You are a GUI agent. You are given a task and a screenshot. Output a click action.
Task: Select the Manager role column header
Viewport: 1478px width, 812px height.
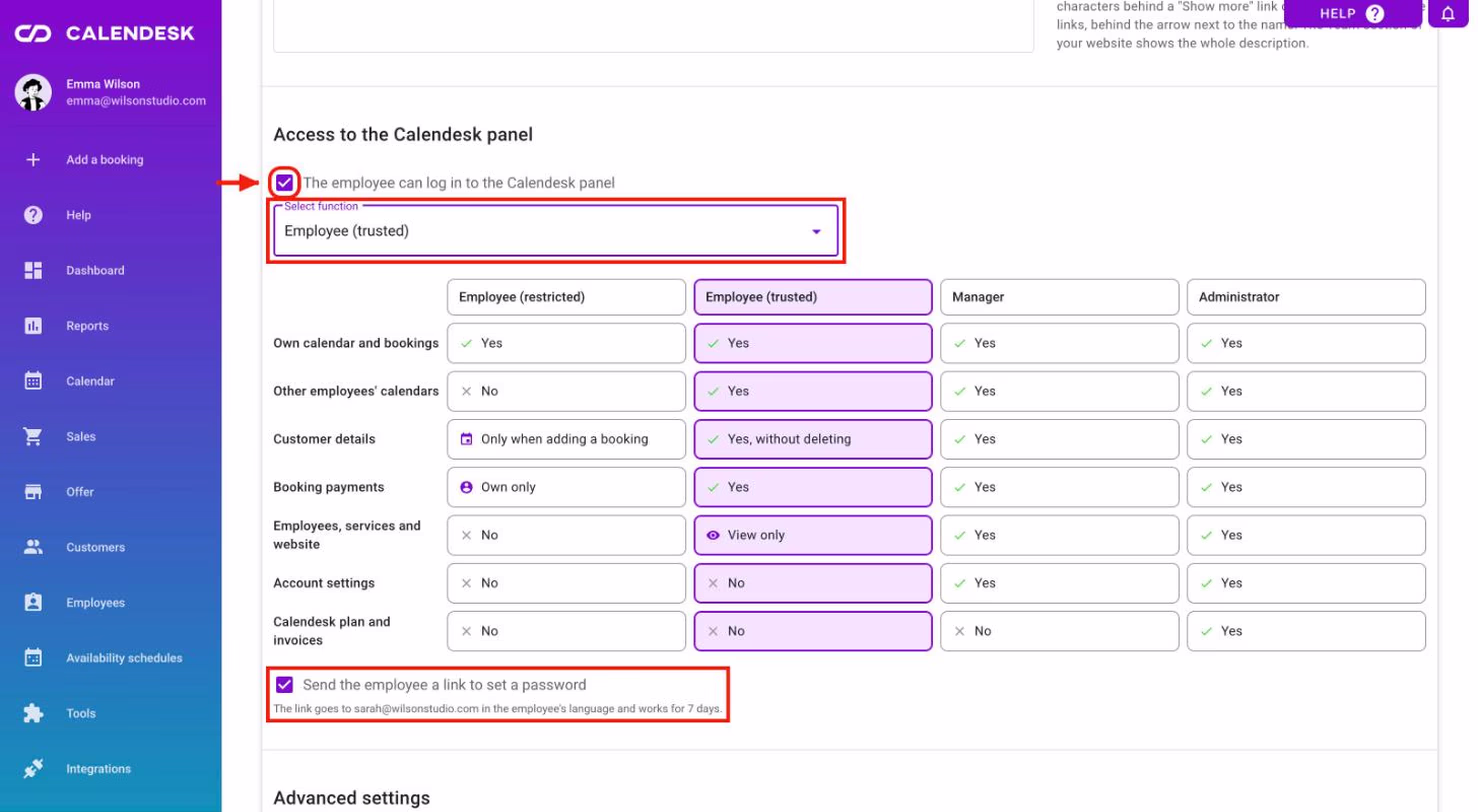1060,297
